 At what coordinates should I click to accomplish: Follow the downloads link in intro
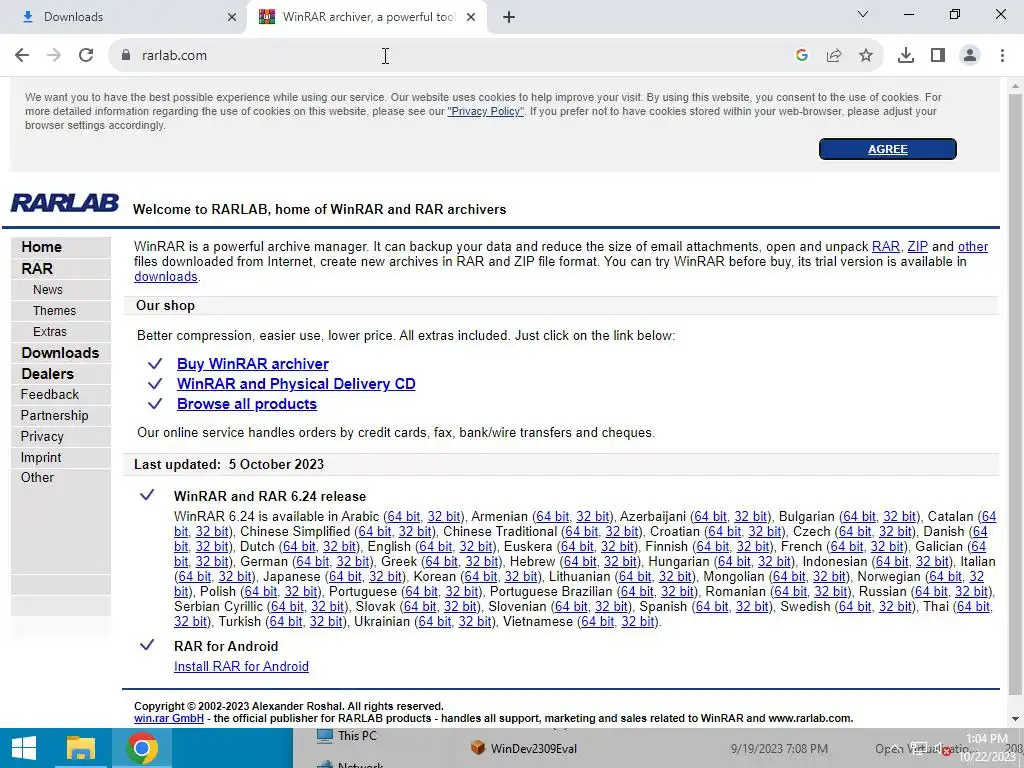point(166,276)
